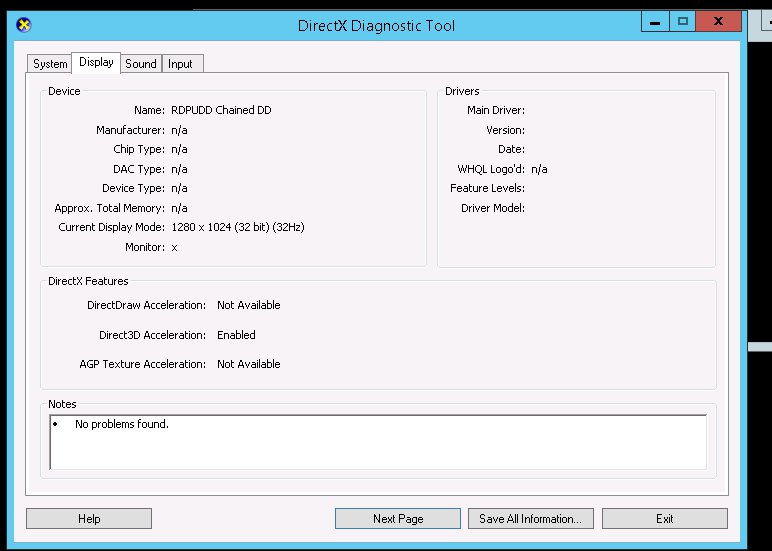Click the device name 'RDPUDD Chained DD'
772x551 pixels.
222,110
